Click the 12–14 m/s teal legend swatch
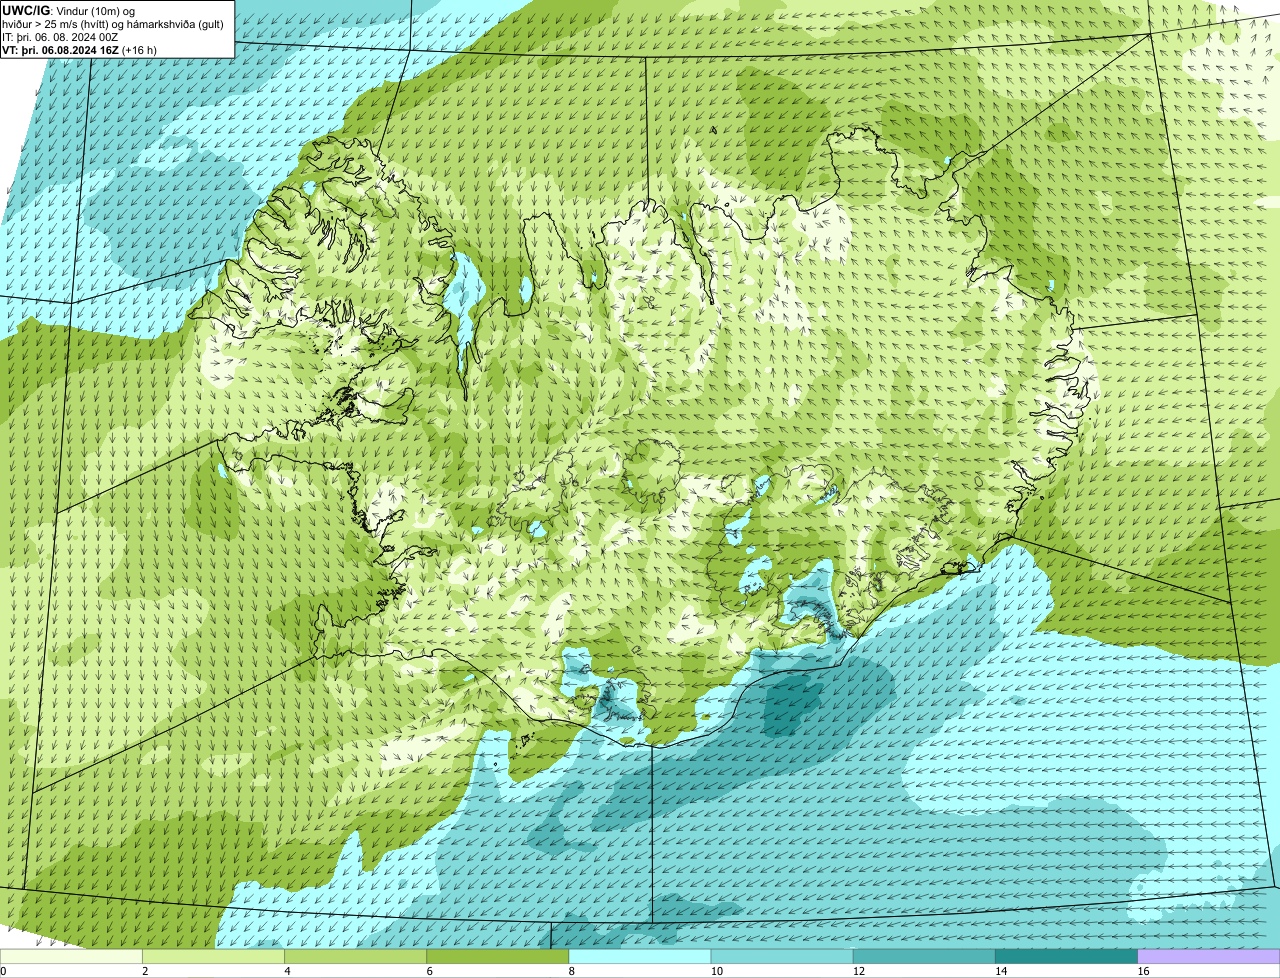Screen dimensions: 1280x978 tap(924, 957)
